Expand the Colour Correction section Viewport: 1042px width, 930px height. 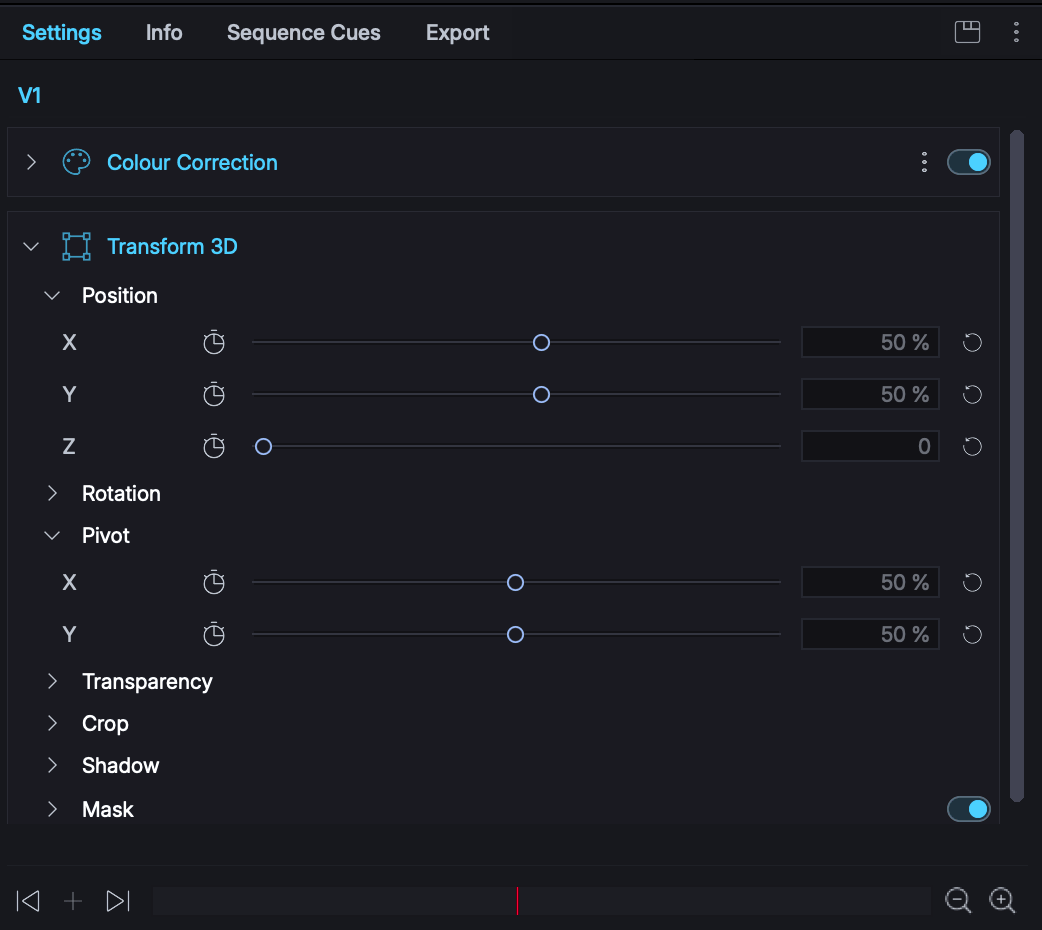[31, 162]
